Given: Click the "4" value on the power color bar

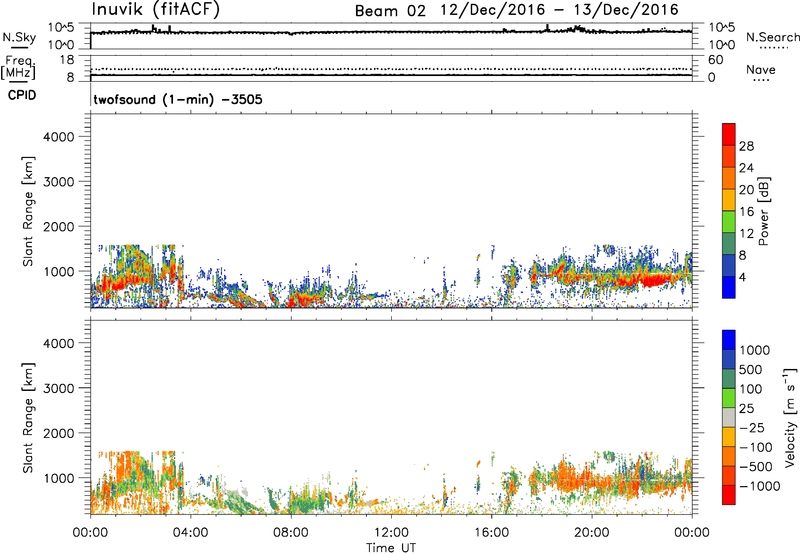Looking at the screenshot, I should tap(743, 278).
